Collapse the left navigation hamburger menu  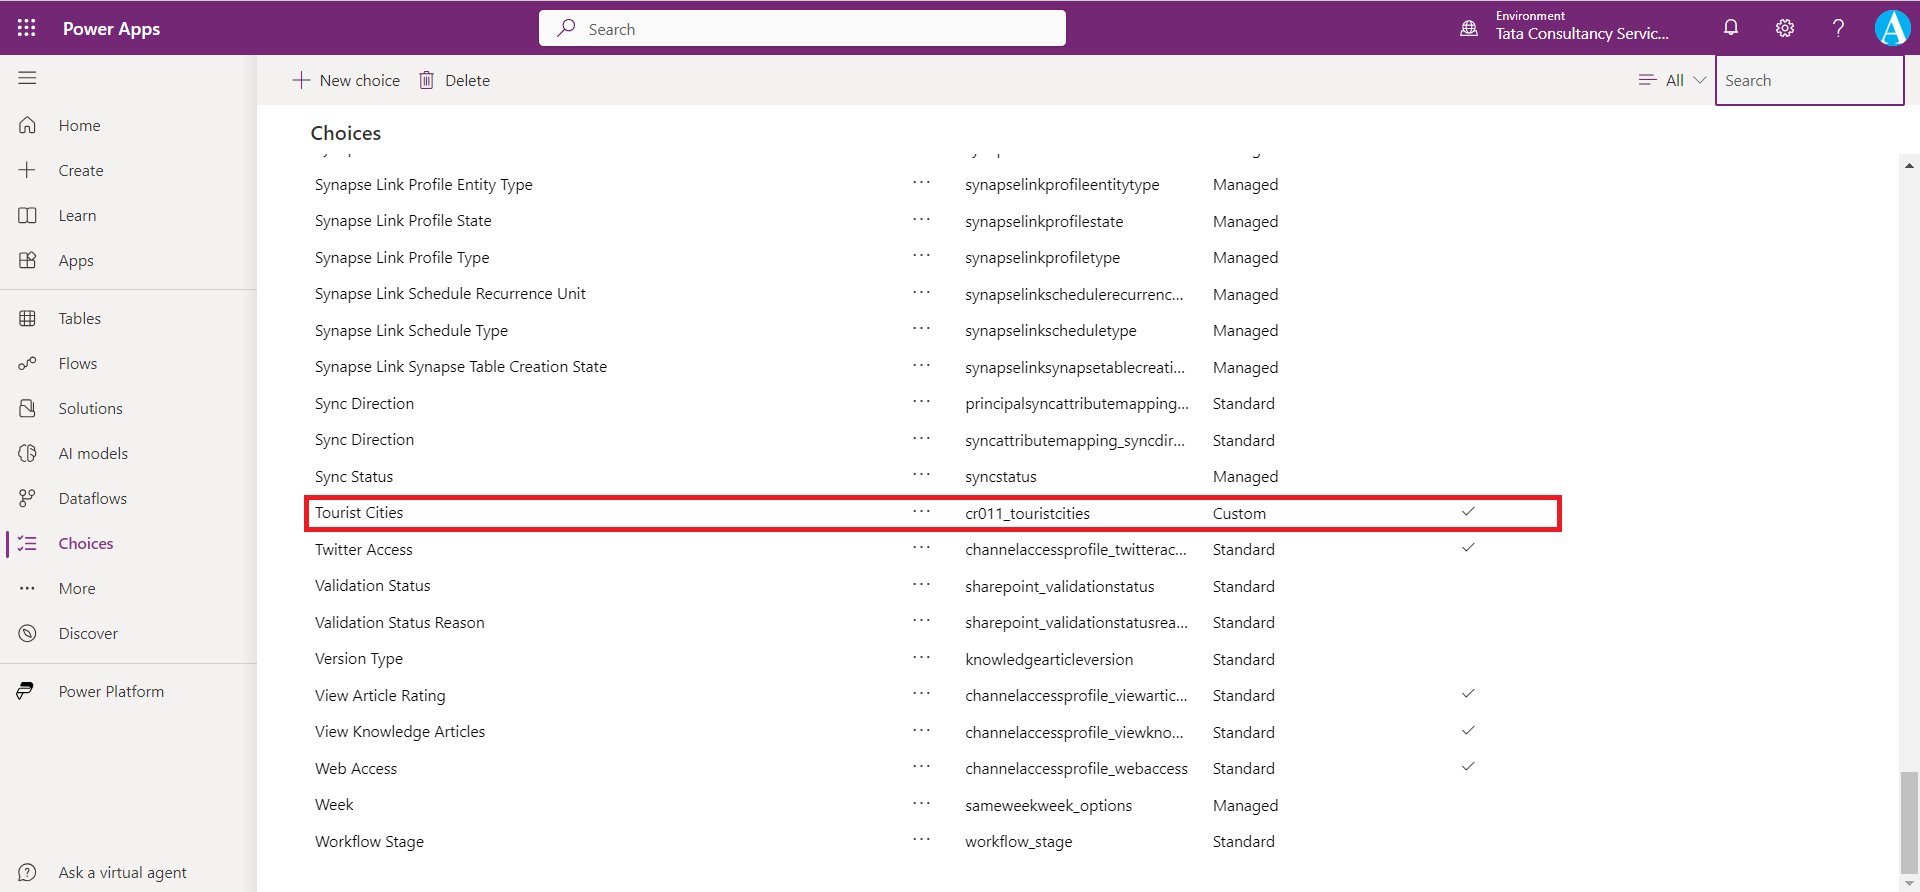(27, 78)
